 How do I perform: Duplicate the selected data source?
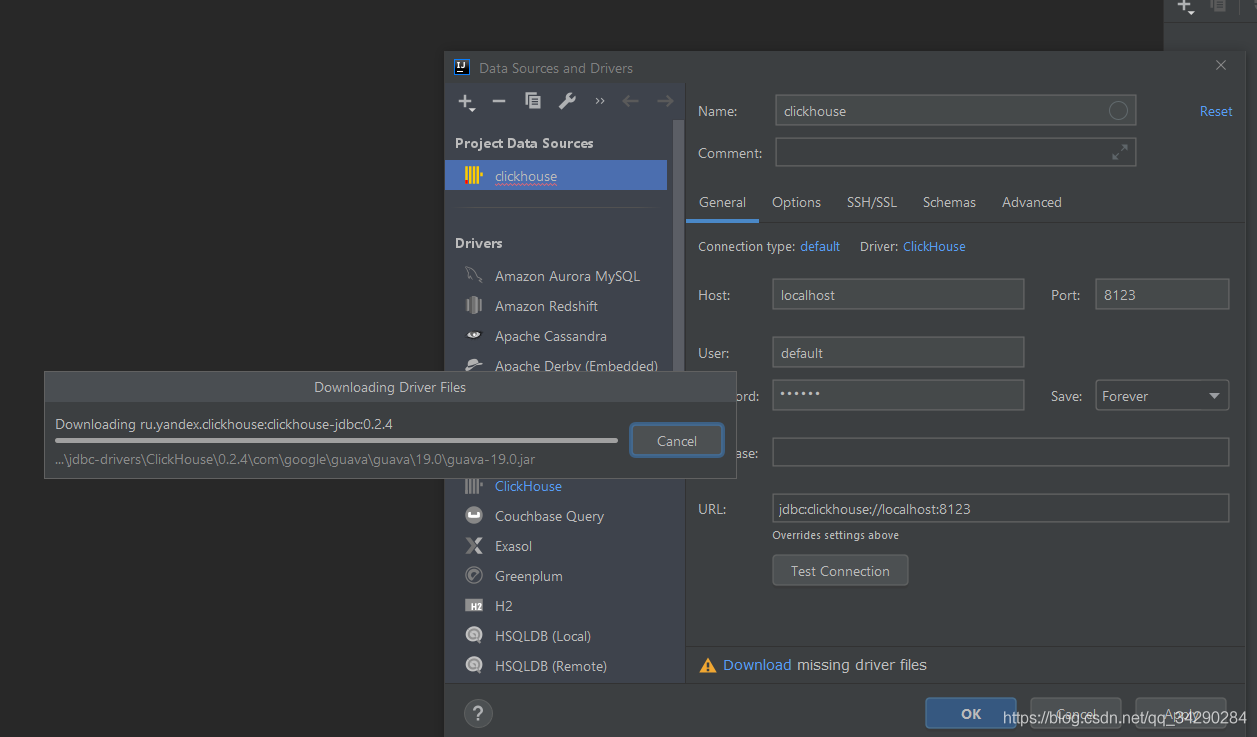pyautogui.click(x=533, y=101)
